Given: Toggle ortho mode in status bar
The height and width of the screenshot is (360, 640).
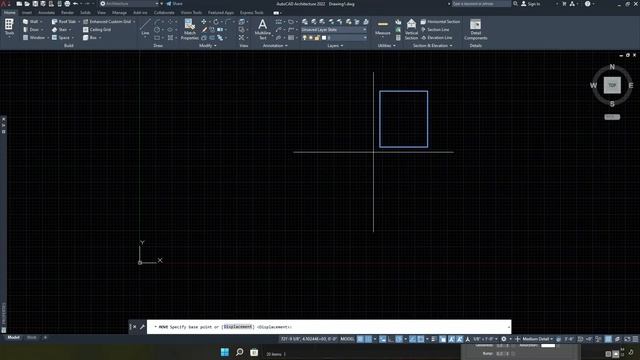Looking at the screenshot, I should point(391,339).
